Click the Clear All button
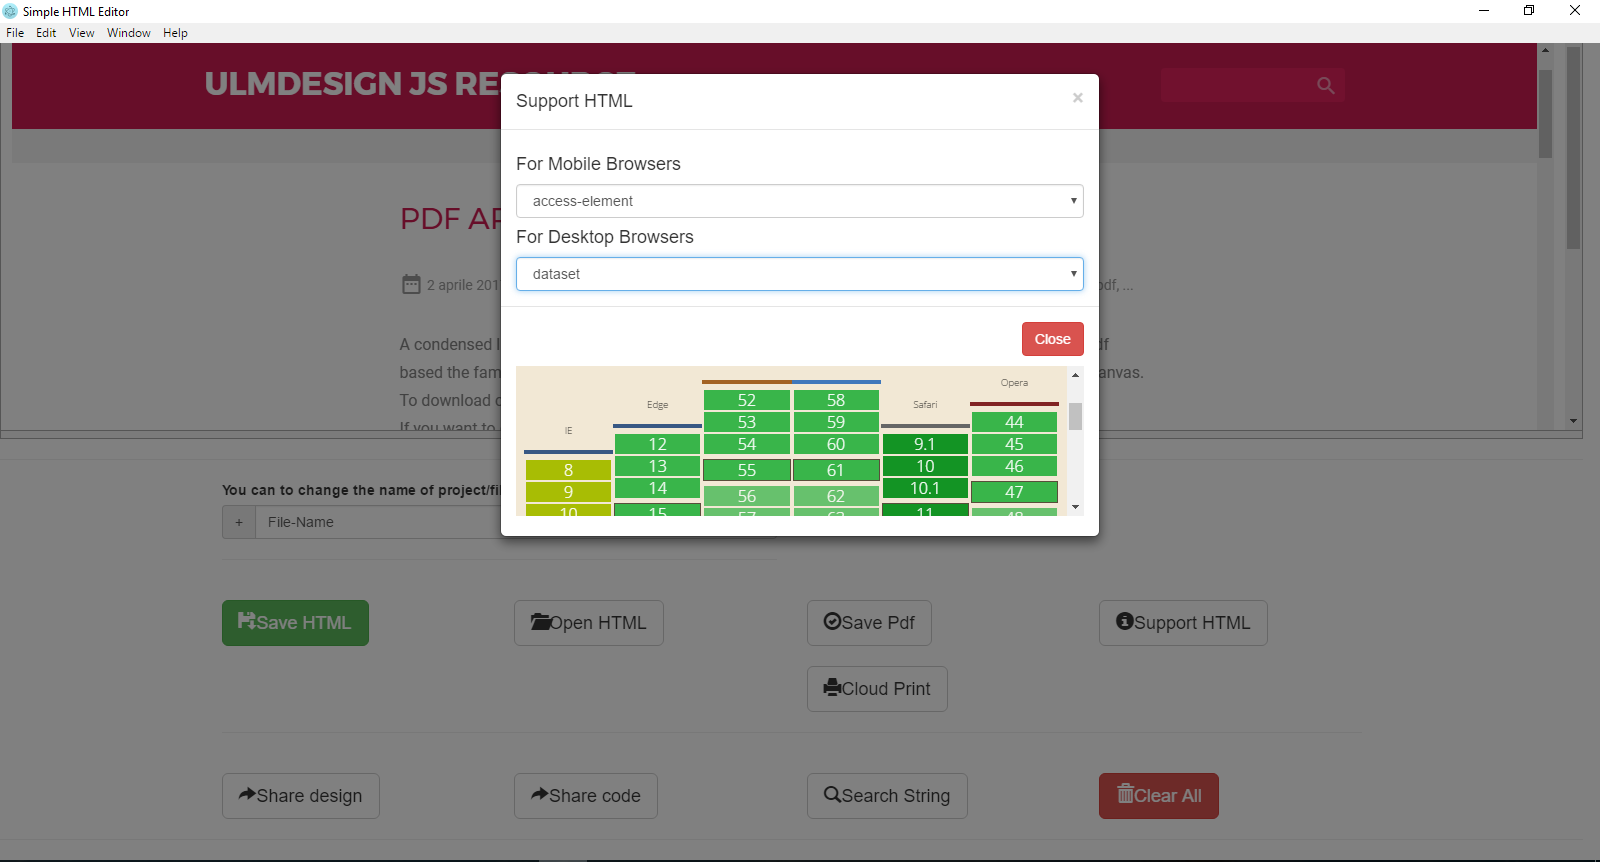The image size is (1600, 862). 1159,796
